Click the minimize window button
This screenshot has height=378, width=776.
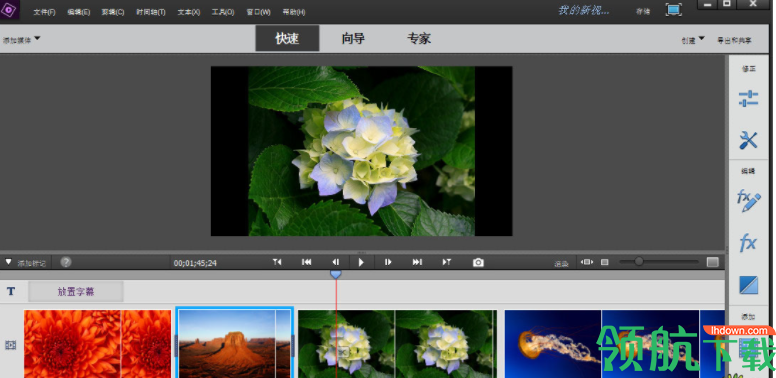708,4
